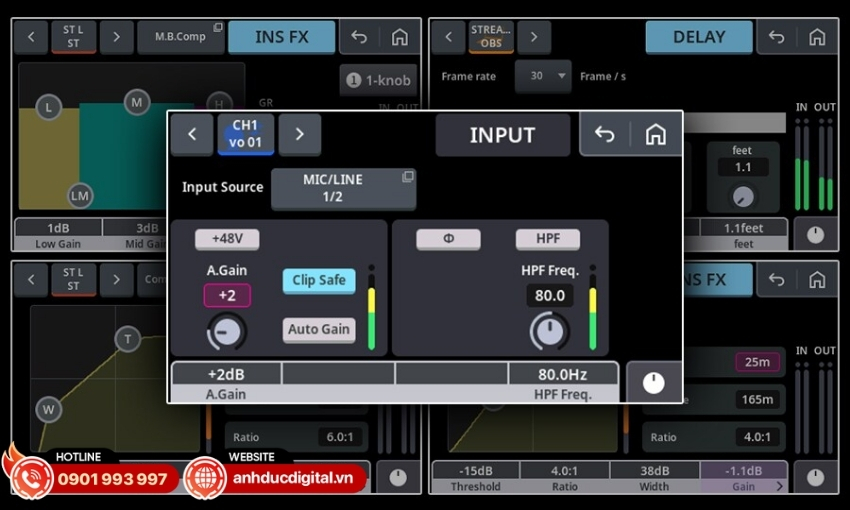The image size is (850, 510).
Task: Tap knob icon in bottom-right screen corner
Action: click(815, 477)
